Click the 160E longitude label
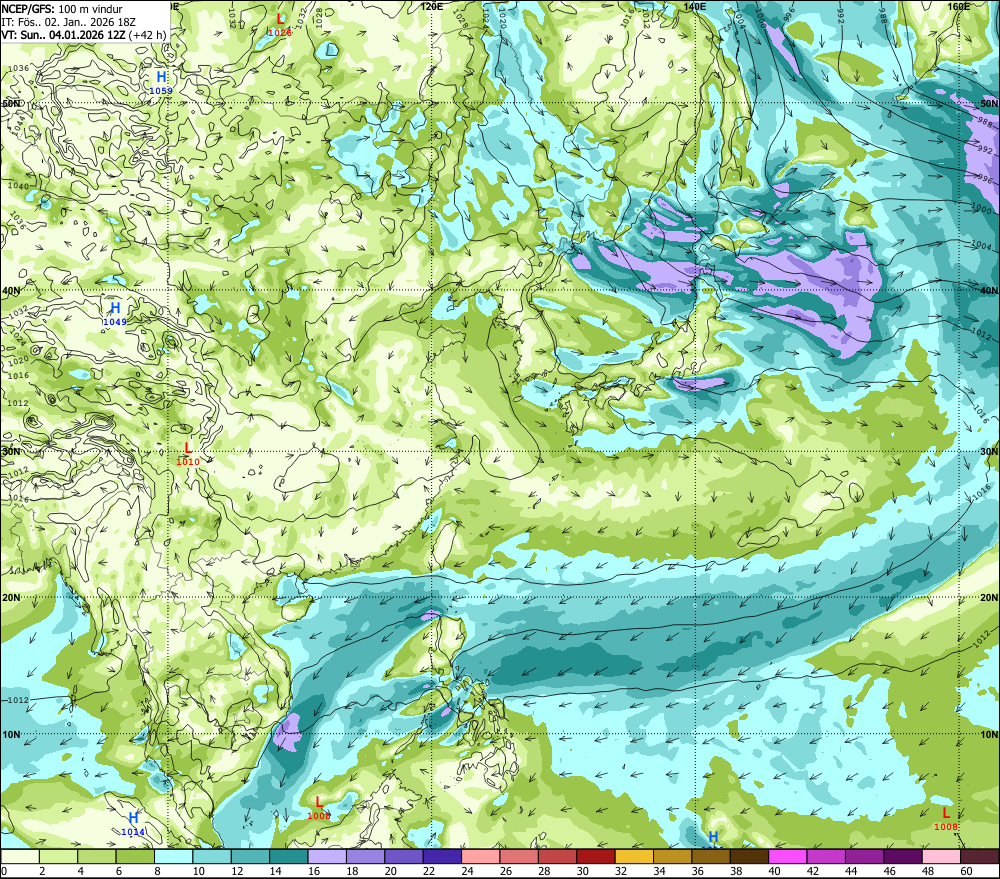This screenshot has width=1000, height=879. [959, 6]
